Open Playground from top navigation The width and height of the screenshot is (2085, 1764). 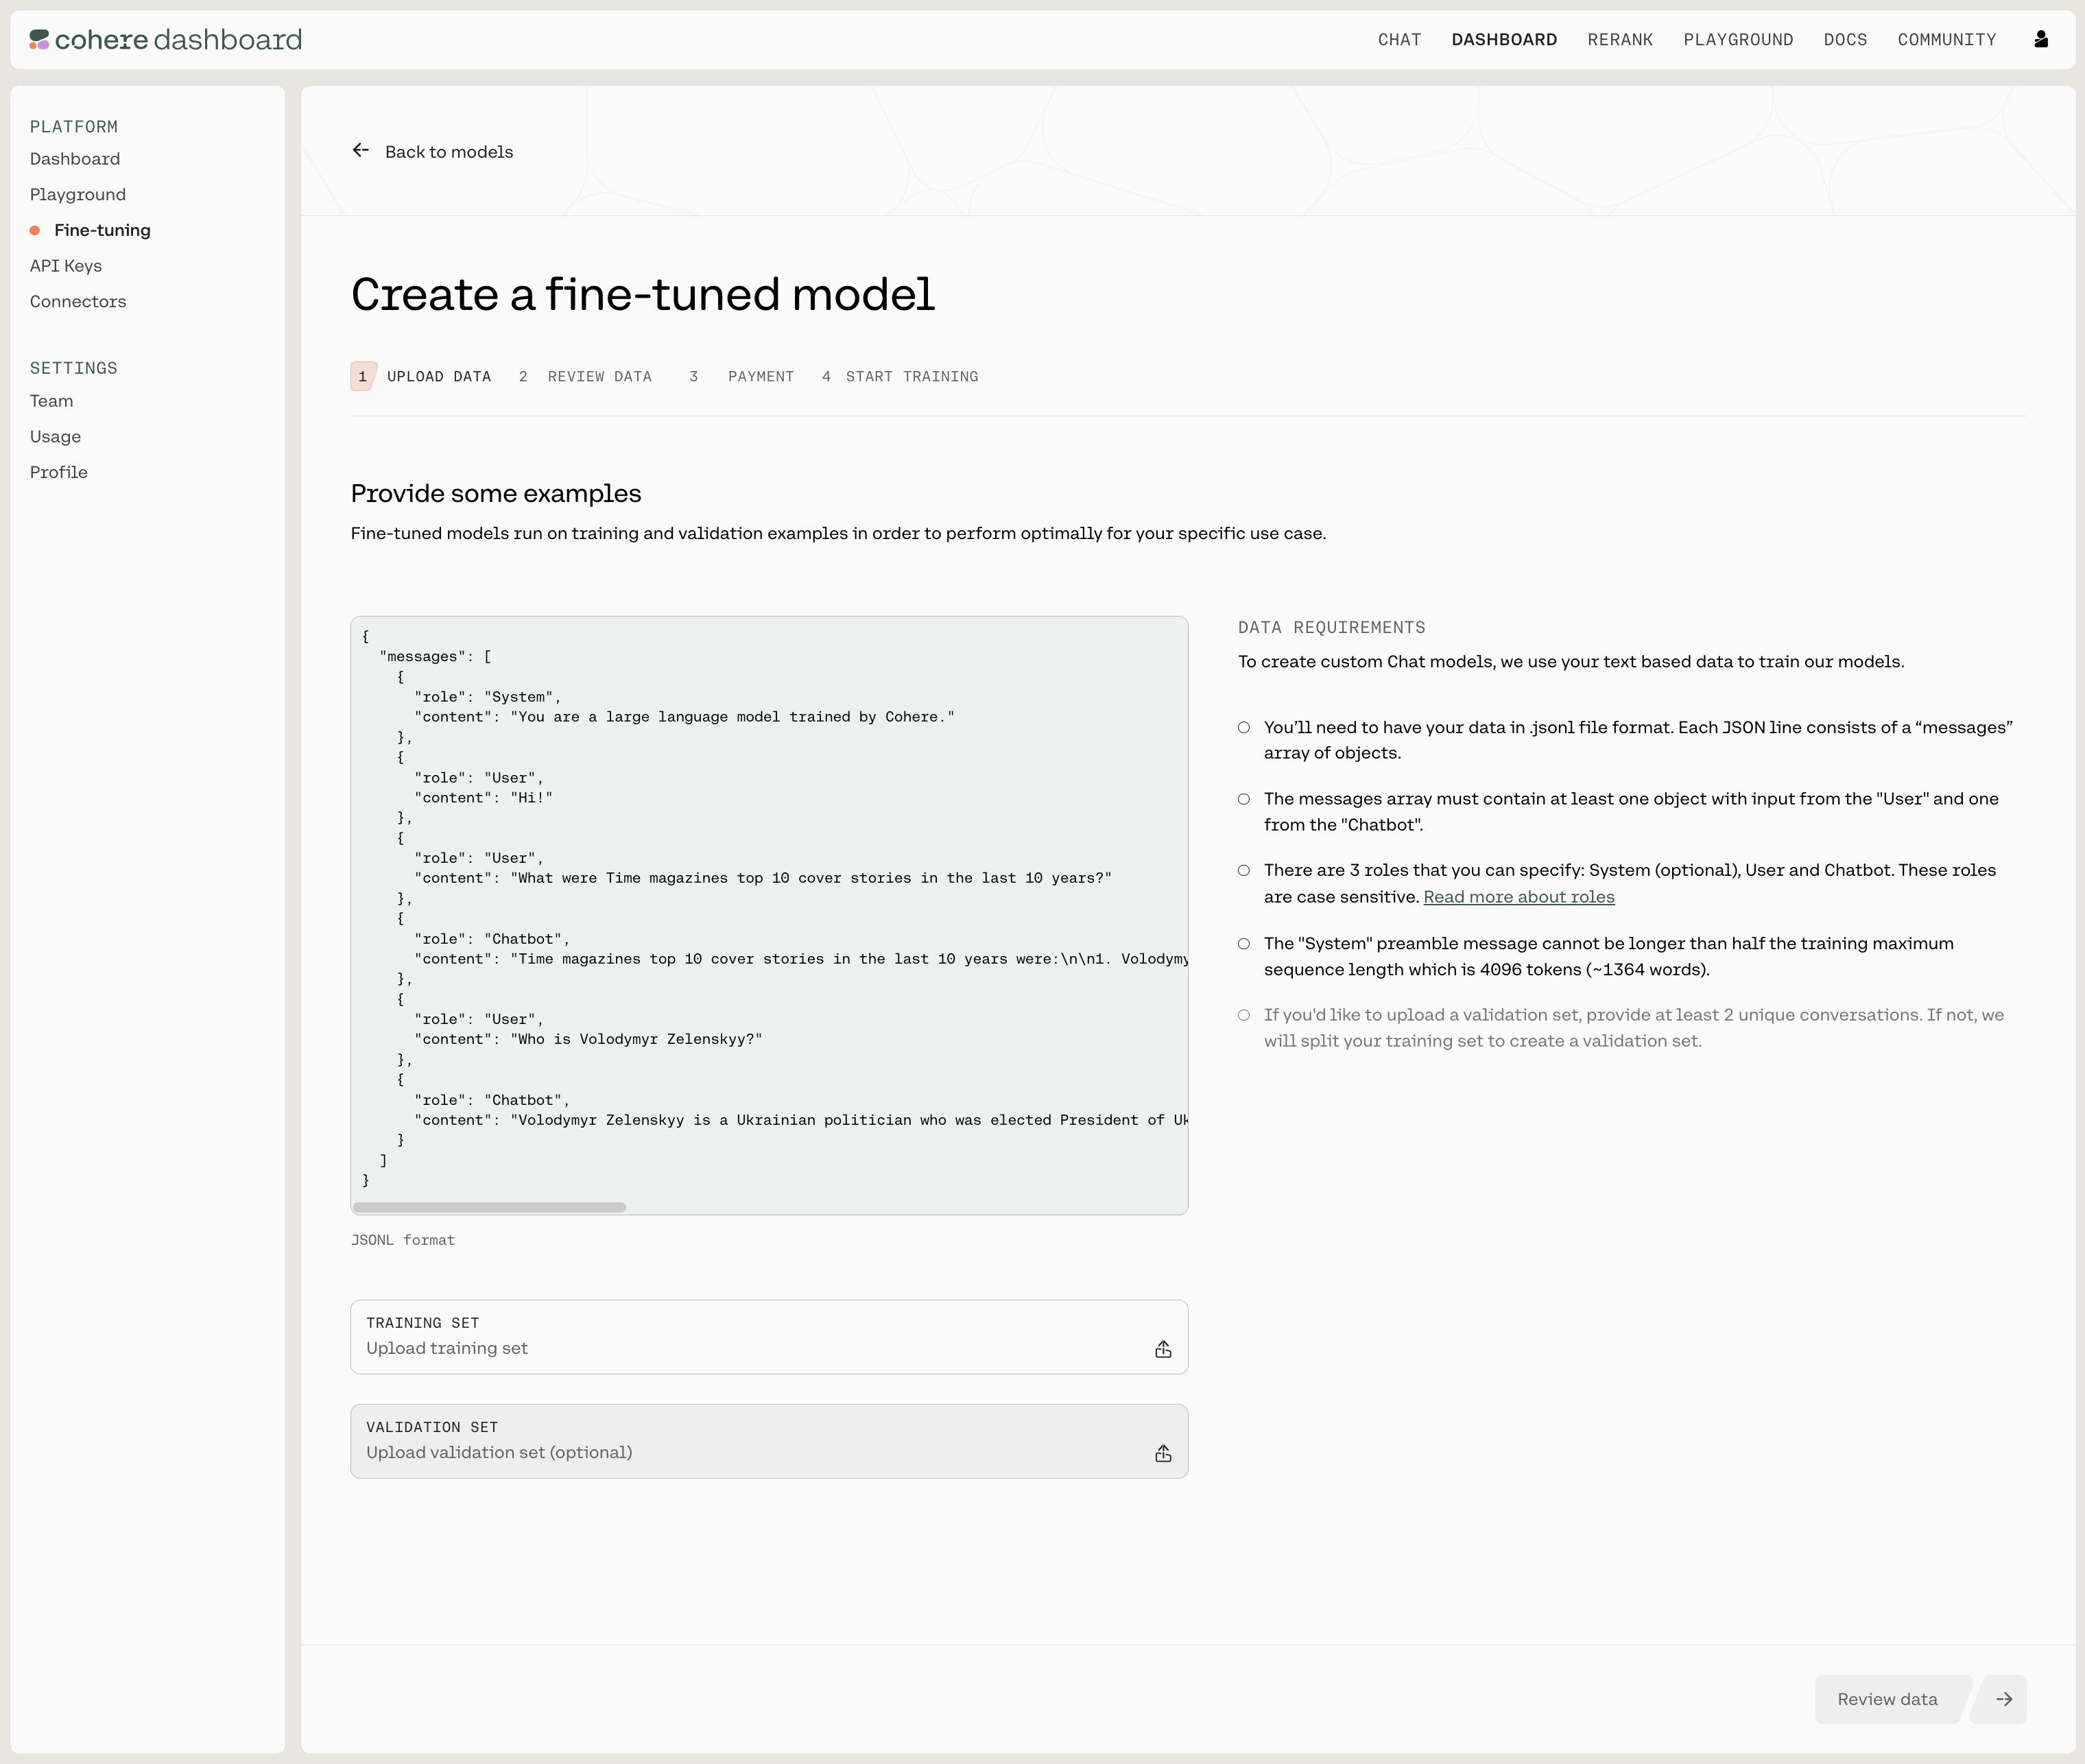[x=1738, y=40]
